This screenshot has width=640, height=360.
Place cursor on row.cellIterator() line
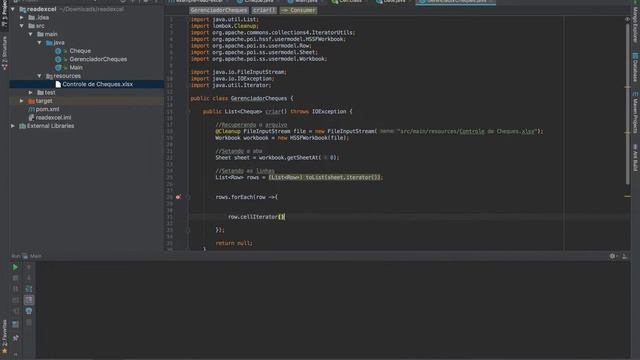pyautogui.click(x=256, y=217)
